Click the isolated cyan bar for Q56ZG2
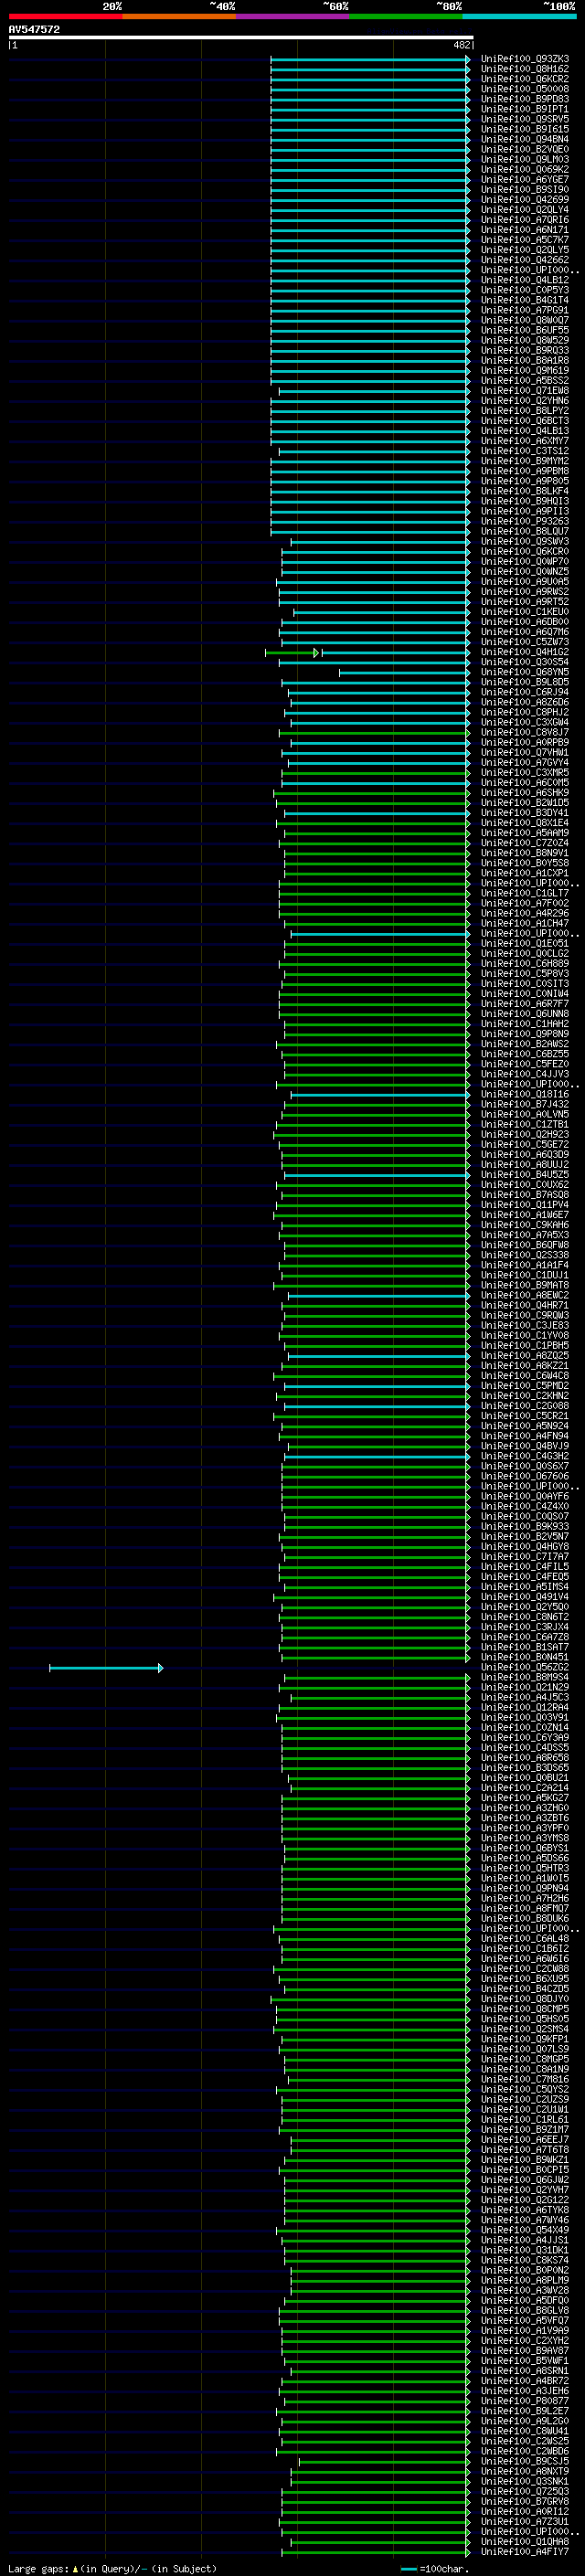Image resolution: width=585 pixels, height=2576 pixels. pos(106,1668)
